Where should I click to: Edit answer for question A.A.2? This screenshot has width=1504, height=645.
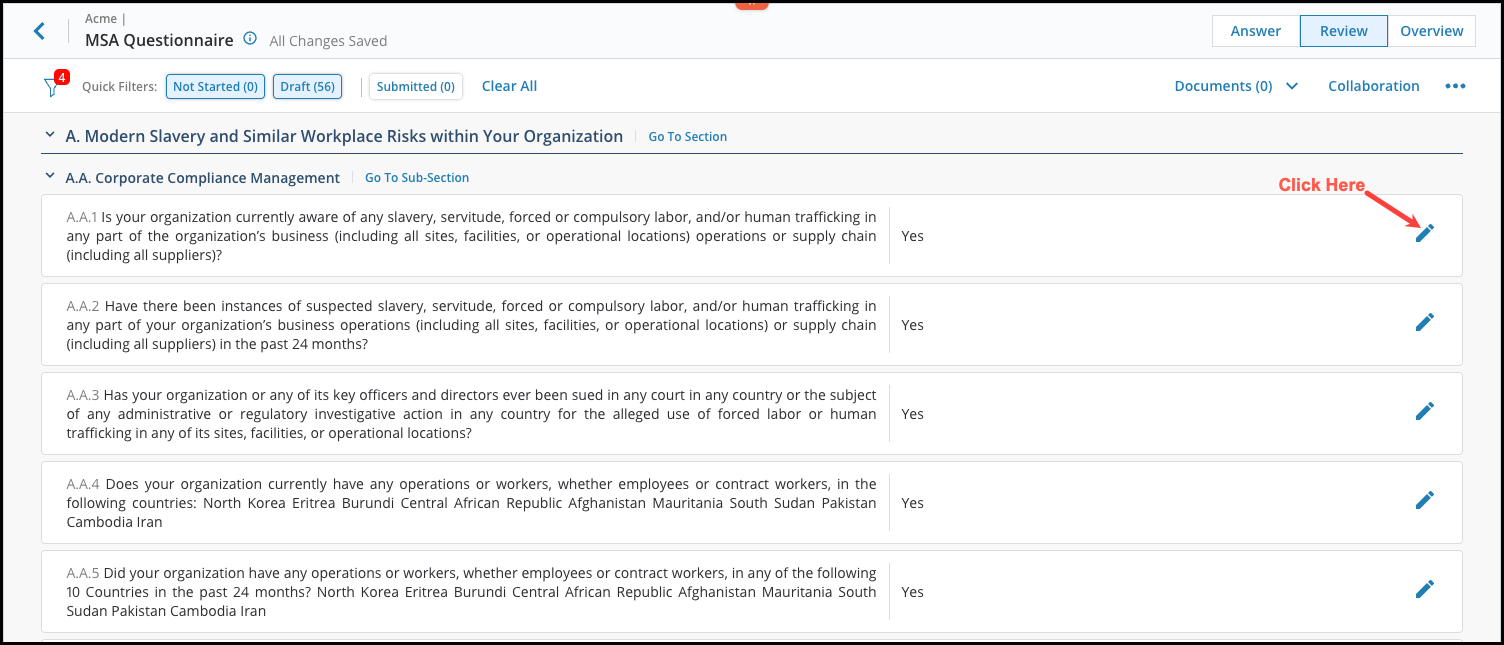click(1425, 322)
